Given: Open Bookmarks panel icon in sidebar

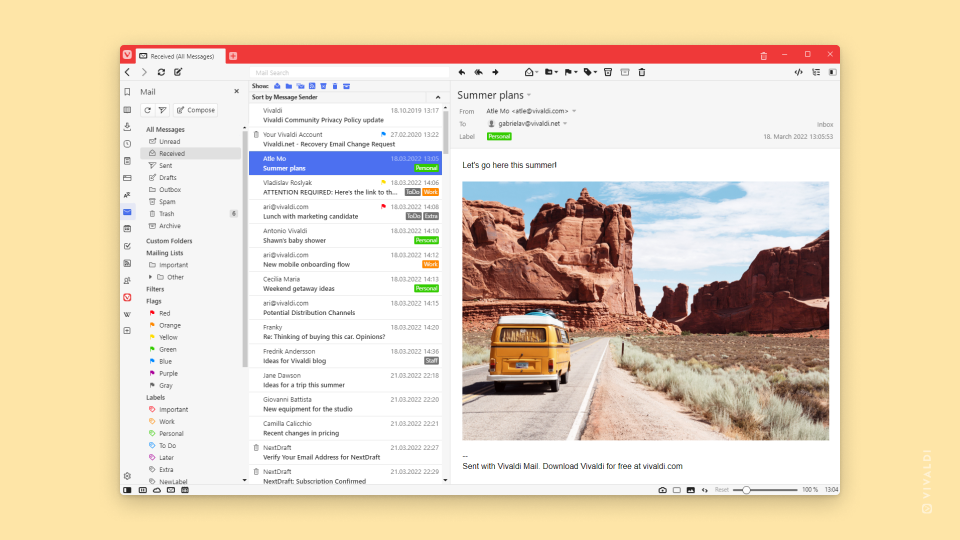Looking at the screenshot, I should (x=127, y=92).
